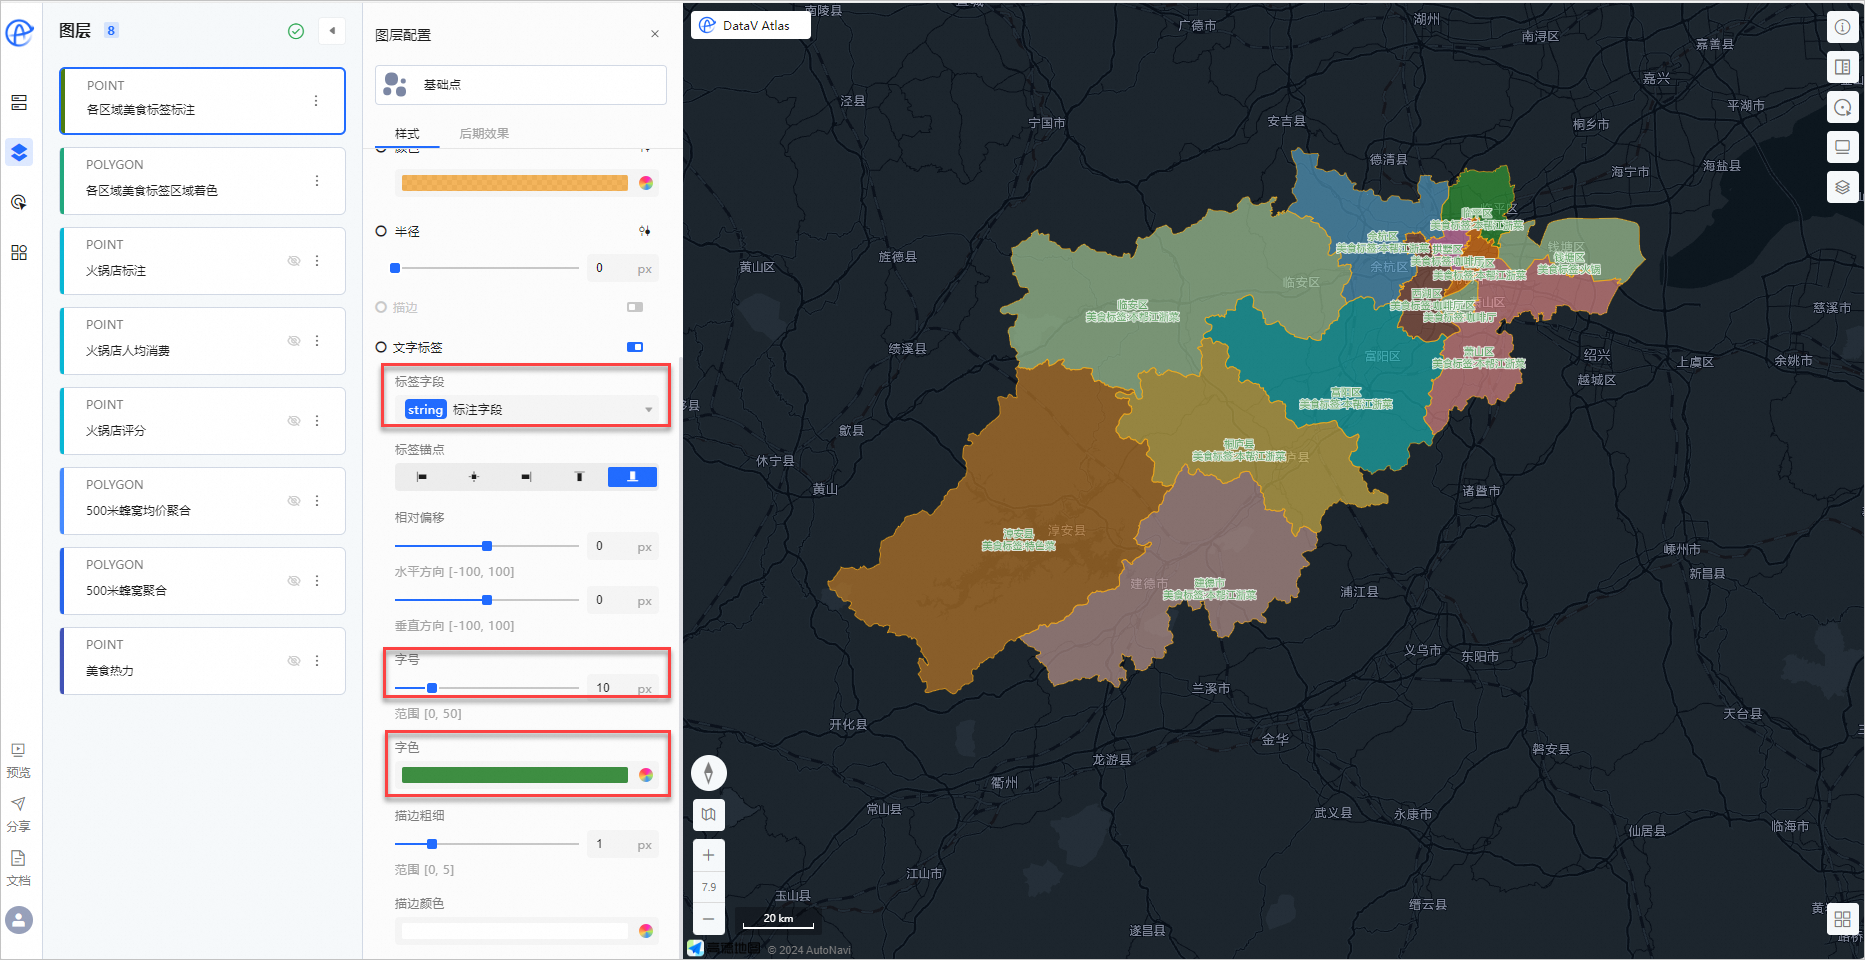This screenshot has height=960, width=1865.
Task: Zoom out the map with minus button
Action: pyautogui.click(x=709, y=918)
